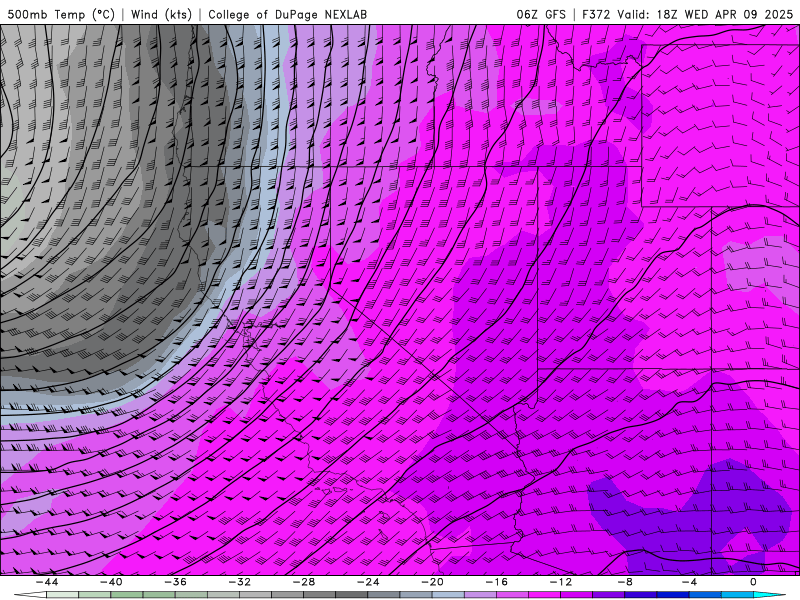Click the -32 colorbar scale label
The height and width of the screenshot is (600, 800).
pos(239,582)
